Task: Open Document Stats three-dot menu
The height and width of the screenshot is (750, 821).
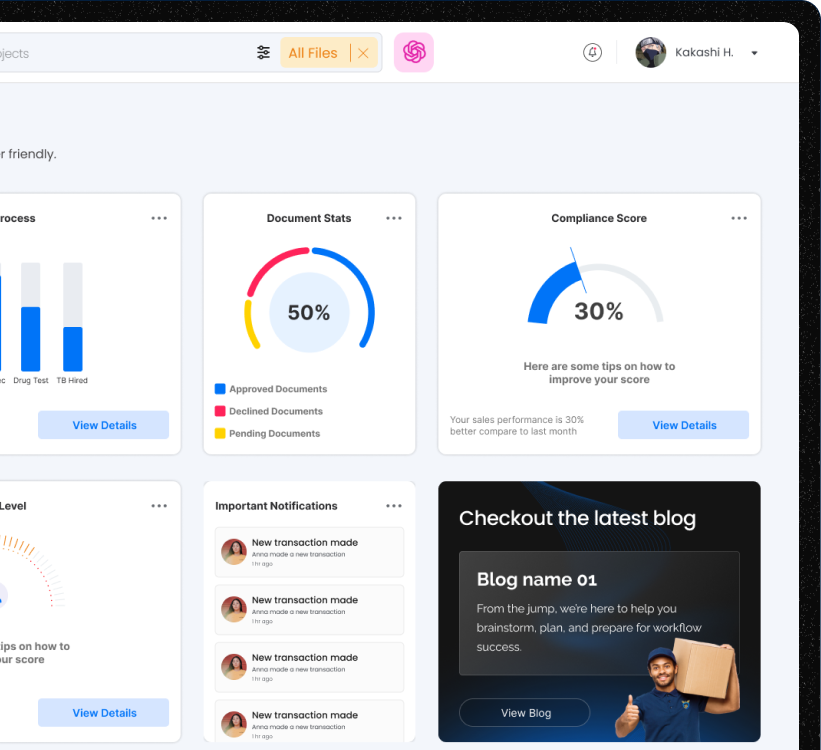Action: point(394,218)
